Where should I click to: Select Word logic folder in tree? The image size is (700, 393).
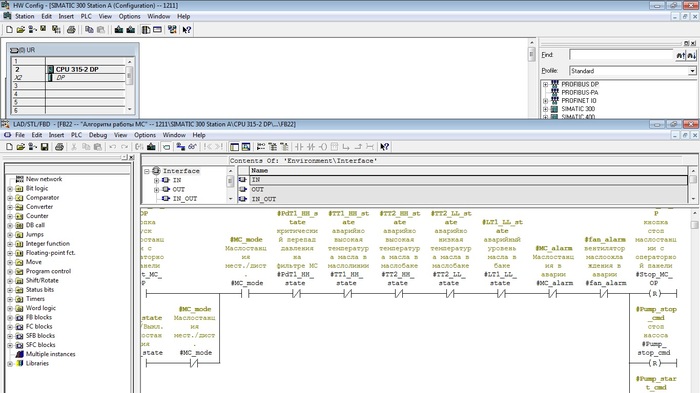pos(41,308)
